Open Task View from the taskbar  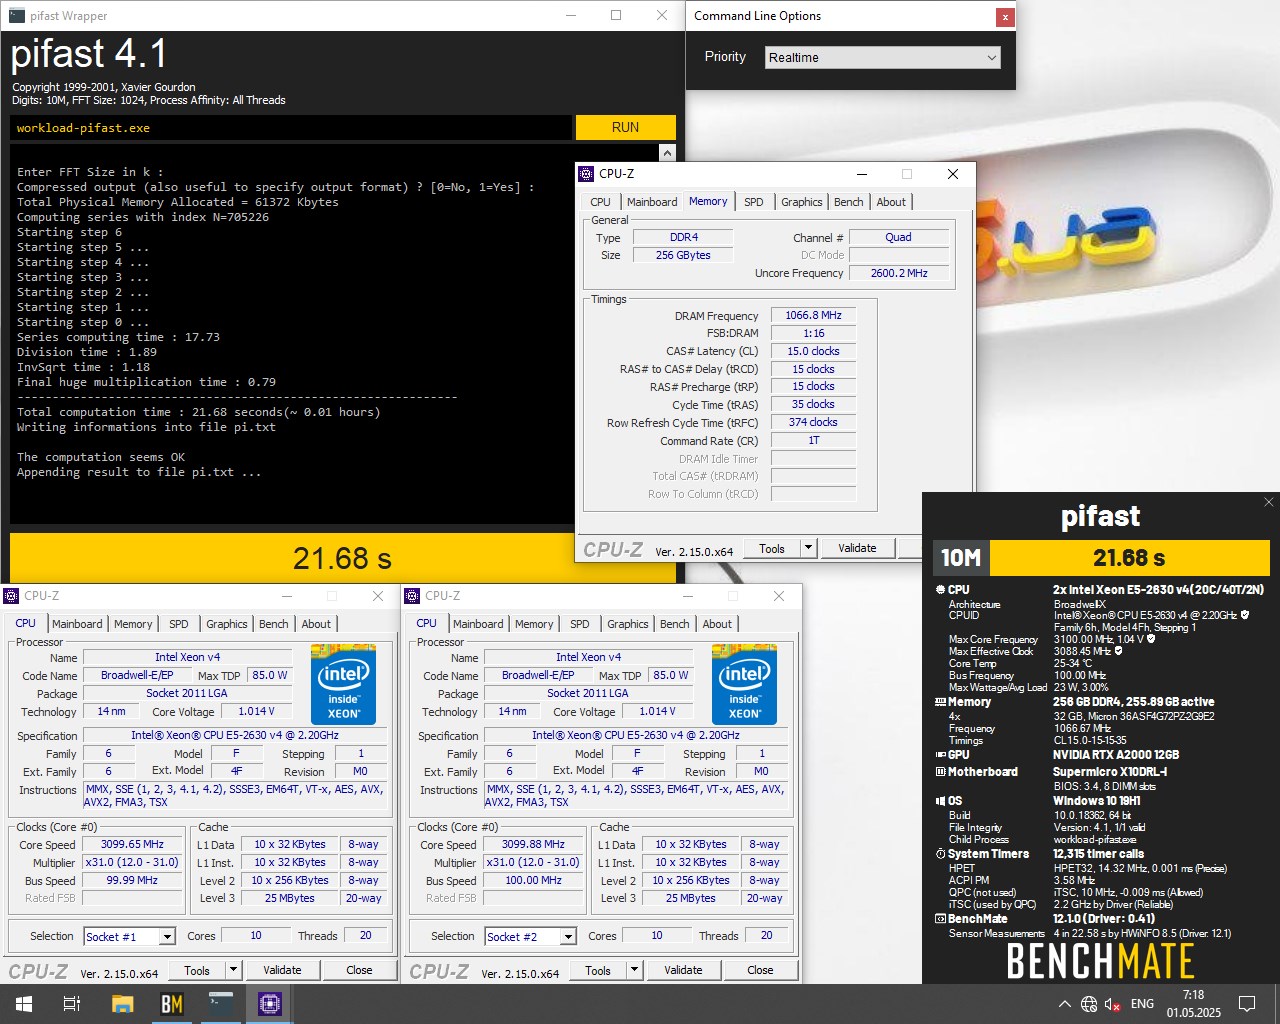pyautogui.click(x=72, y=1004)
